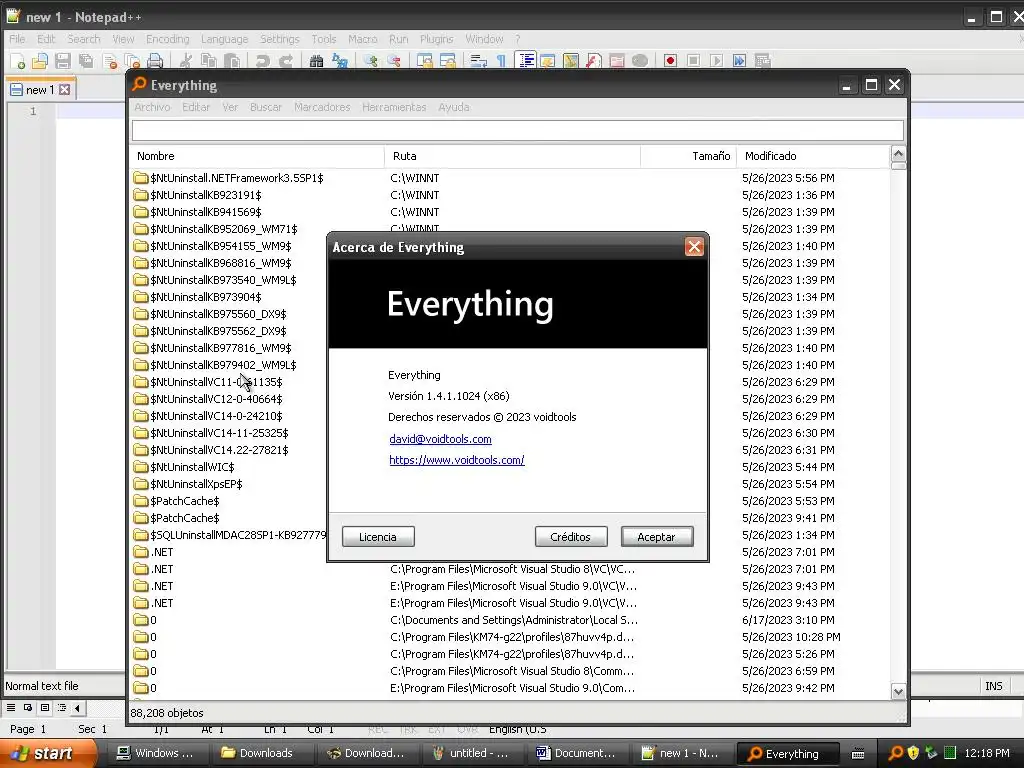
Task: Click the results scrollbar down arrow
Action: point(899,691)
